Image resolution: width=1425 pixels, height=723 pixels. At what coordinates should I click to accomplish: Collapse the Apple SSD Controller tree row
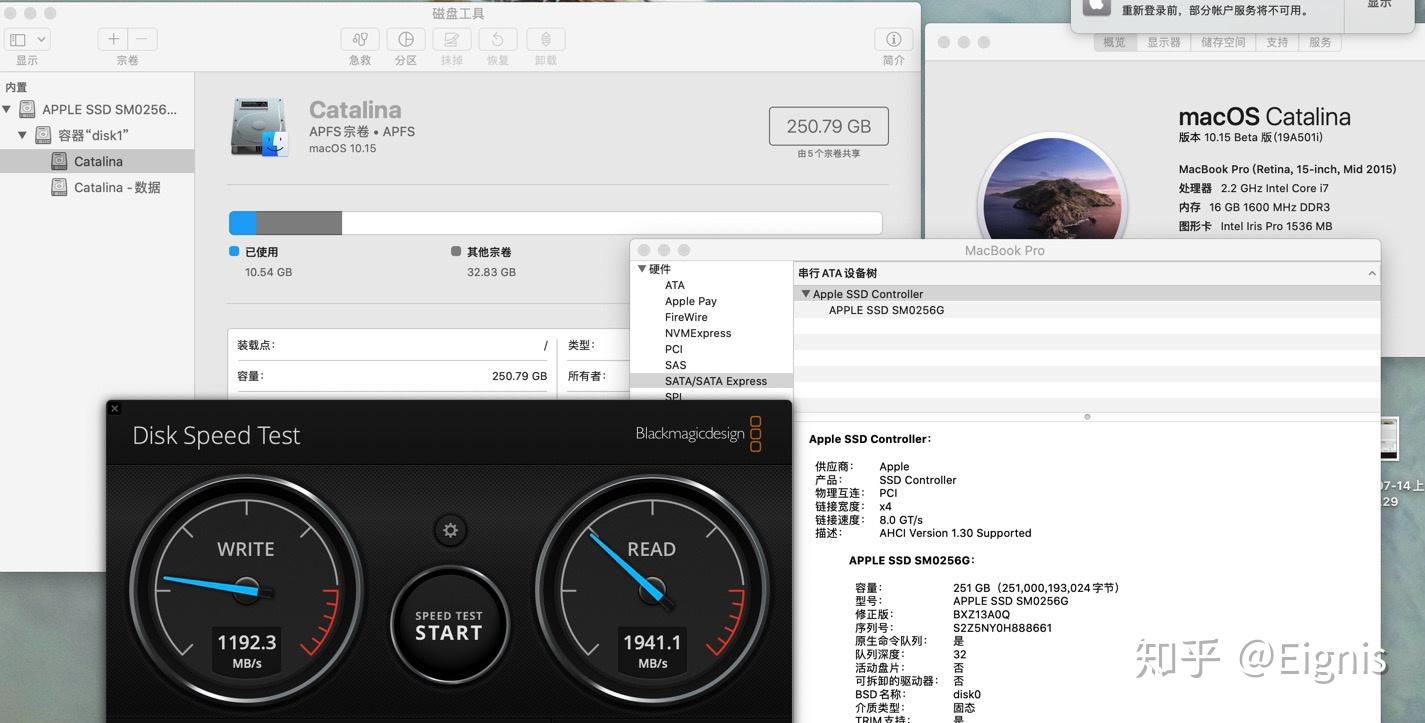click(805, 294)
